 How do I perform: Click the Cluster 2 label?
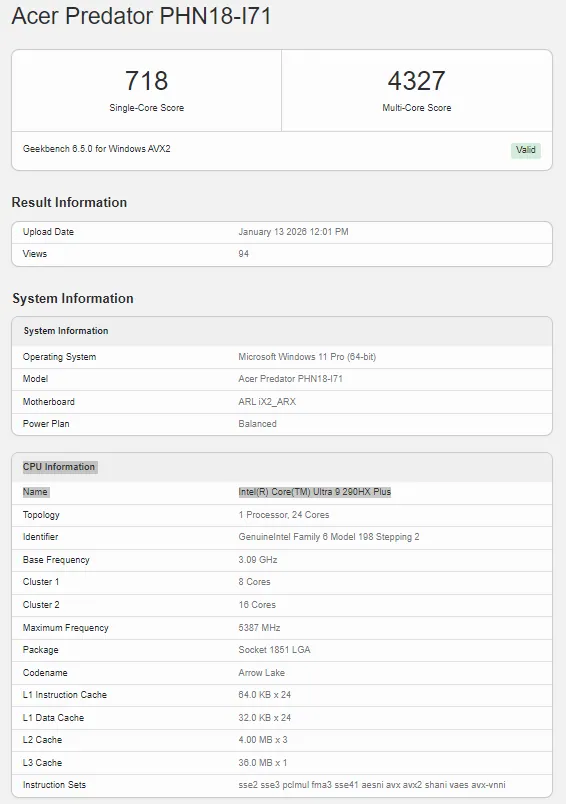(41, 605)
